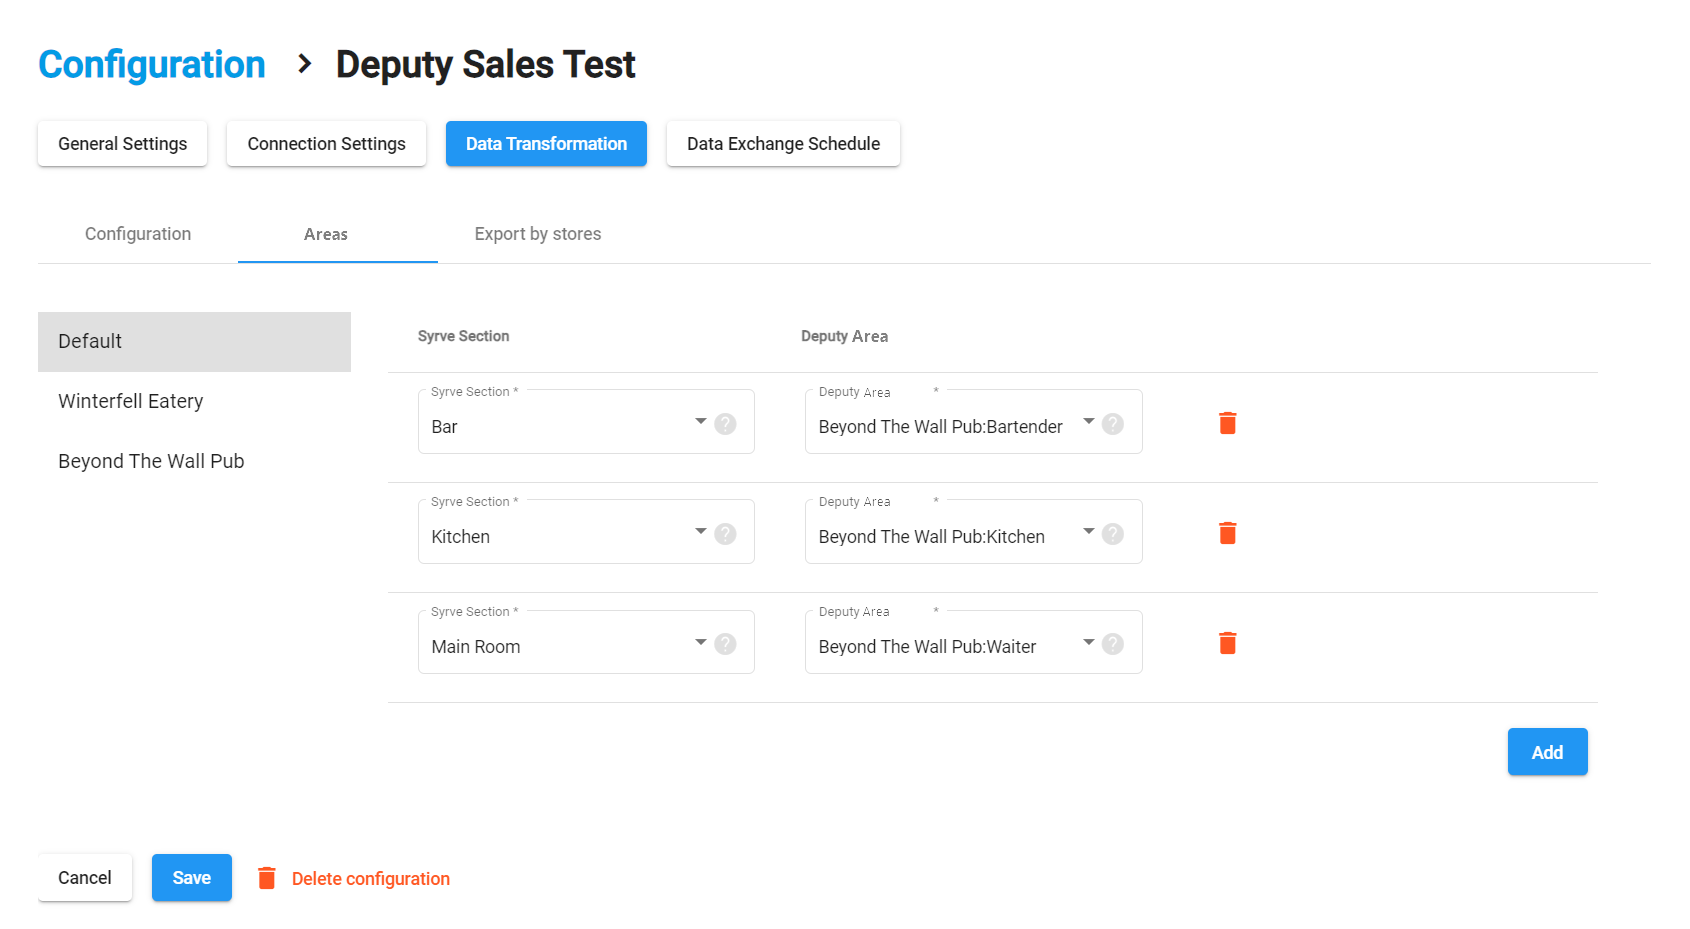Go to Connection Settings tab
1690x929 pixels.
(326, 144)
